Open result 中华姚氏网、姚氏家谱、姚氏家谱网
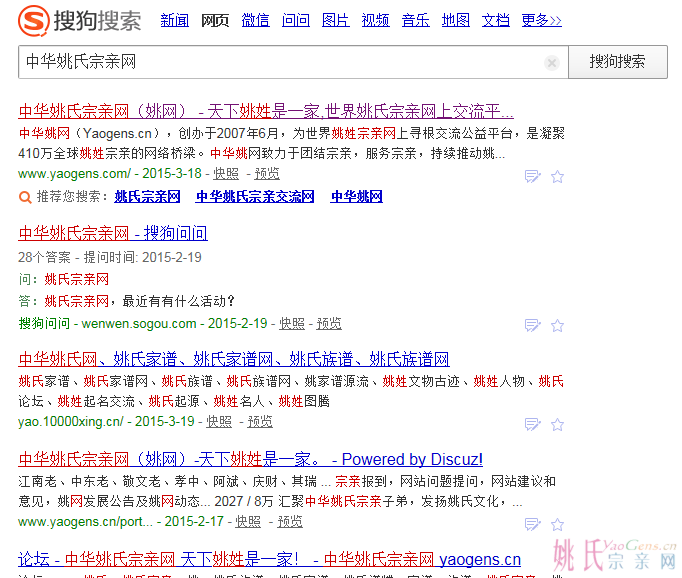The image size is (682, 578). pos(234,360)
